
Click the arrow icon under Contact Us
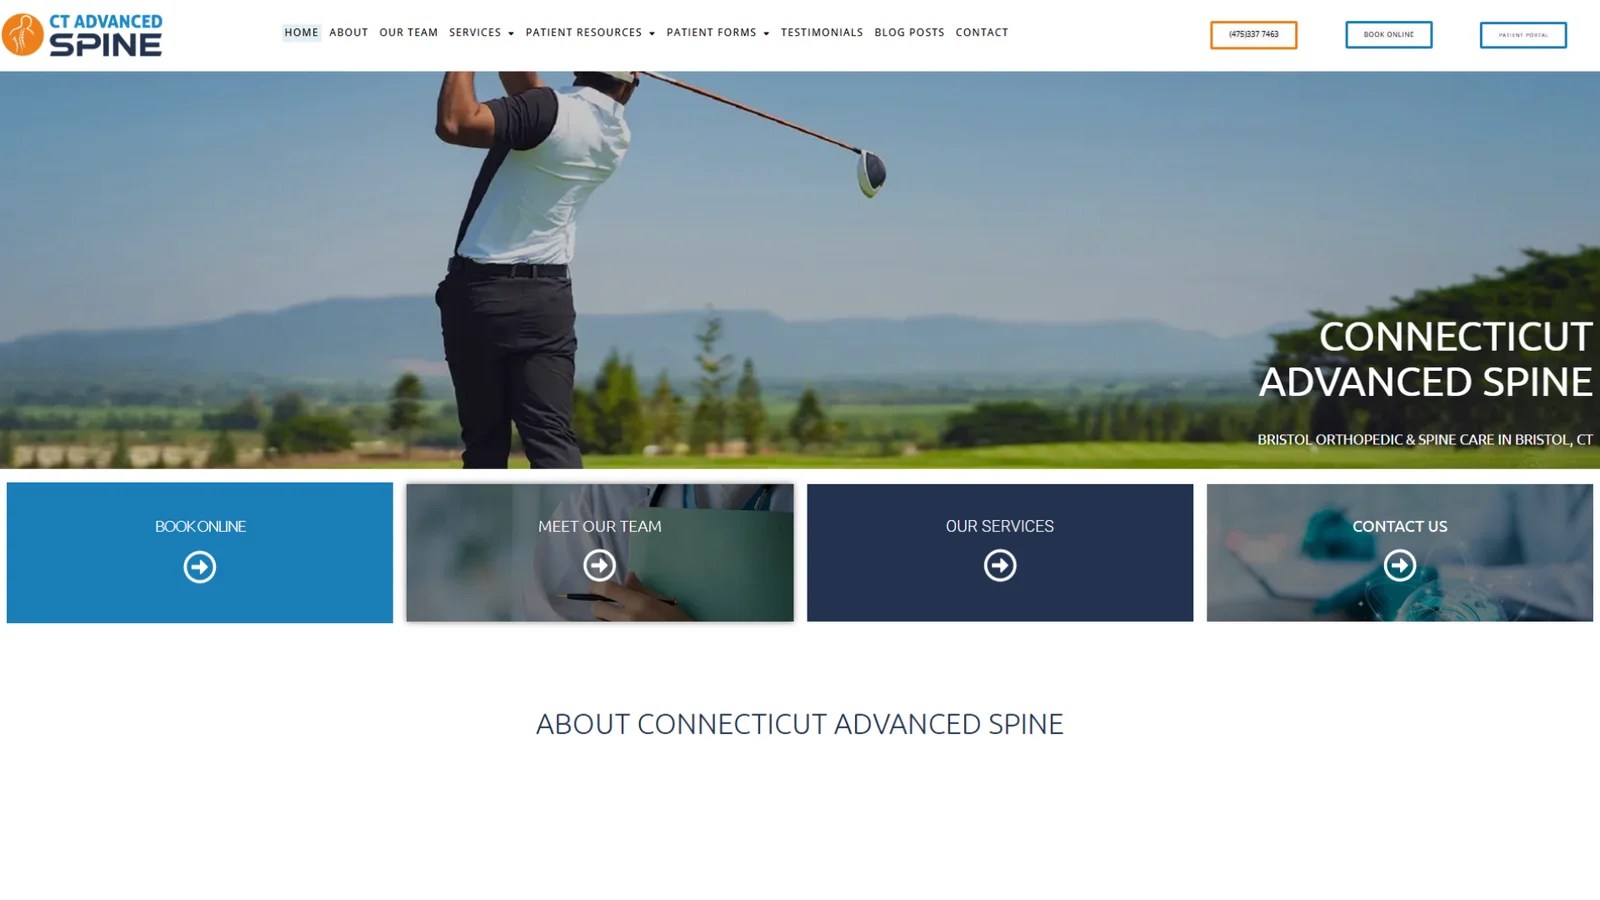pyautogui.click(x=1400, y=566)
